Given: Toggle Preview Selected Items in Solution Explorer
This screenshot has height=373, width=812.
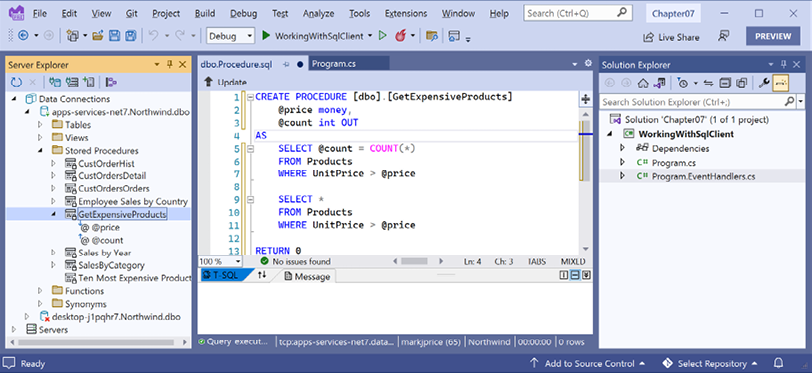Looking at the screenshot, I should click(780, 82).
